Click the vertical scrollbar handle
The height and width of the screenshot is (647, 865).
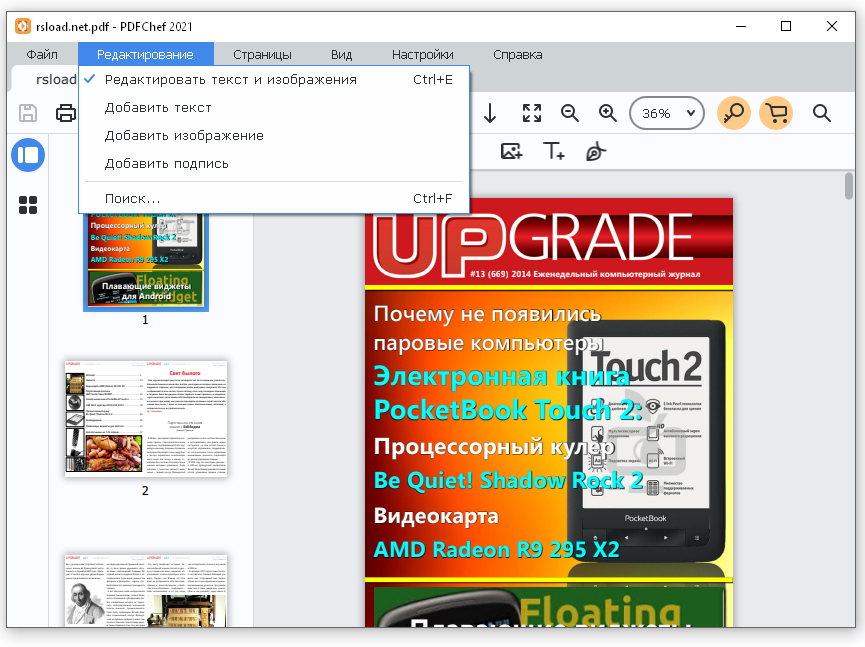click(848, 185)
